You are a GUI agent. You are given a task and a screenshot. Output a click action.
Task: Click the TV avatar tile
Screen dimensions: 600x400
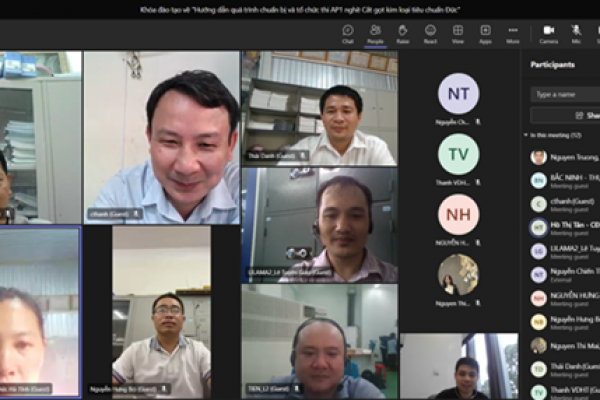click(x=458, y=154)
